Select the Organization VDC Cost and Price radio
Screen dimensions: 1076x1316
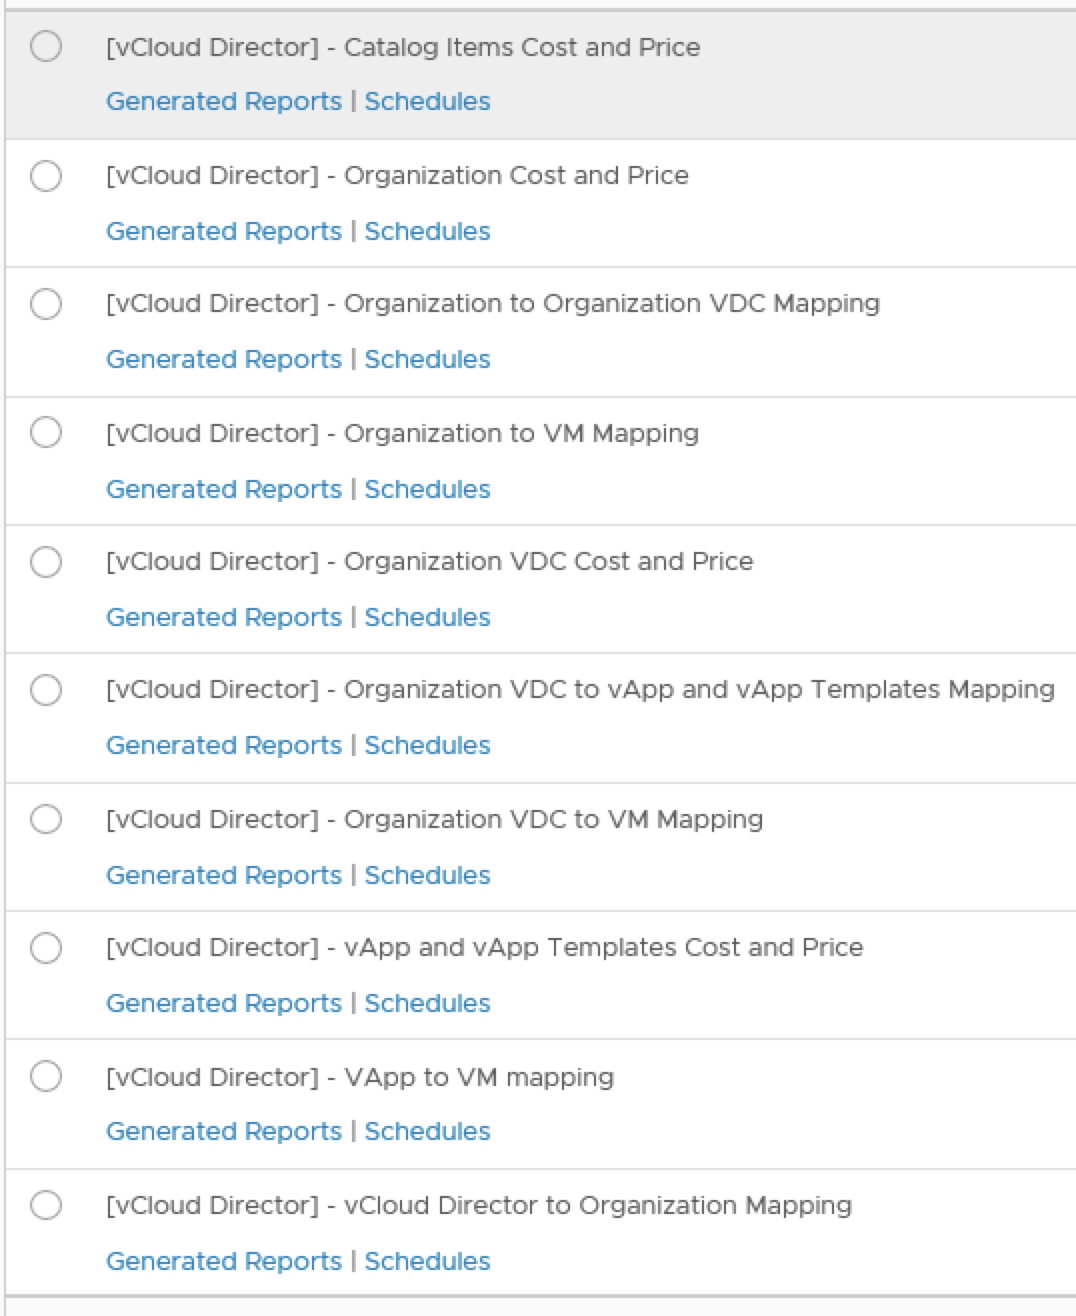[x=46, y=562]
